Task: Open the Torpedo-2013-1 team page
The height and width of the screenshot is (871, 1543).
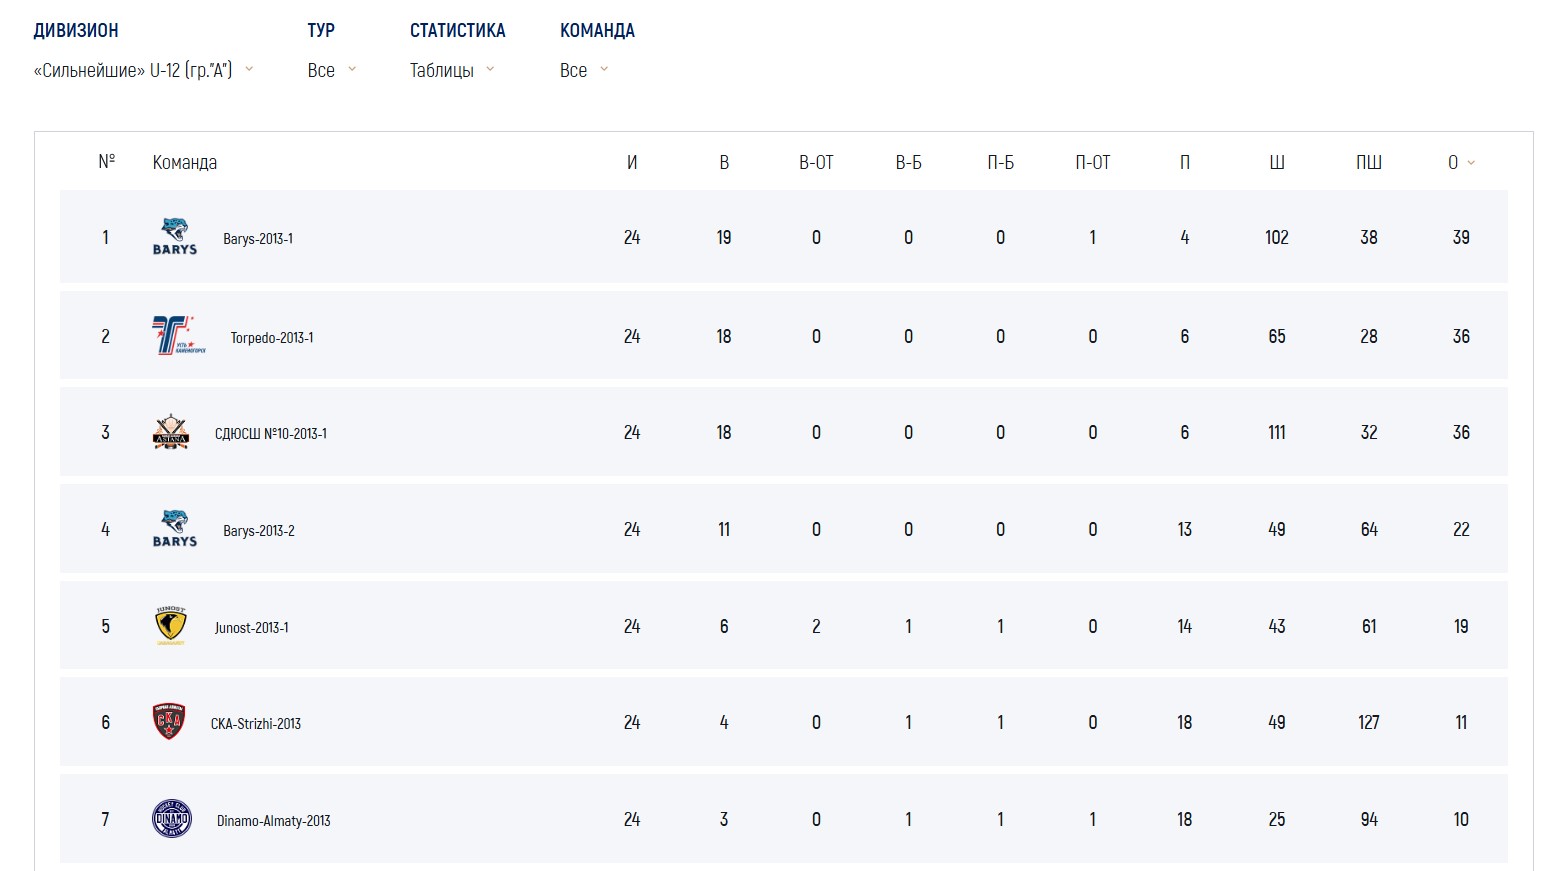Action: 272,338
